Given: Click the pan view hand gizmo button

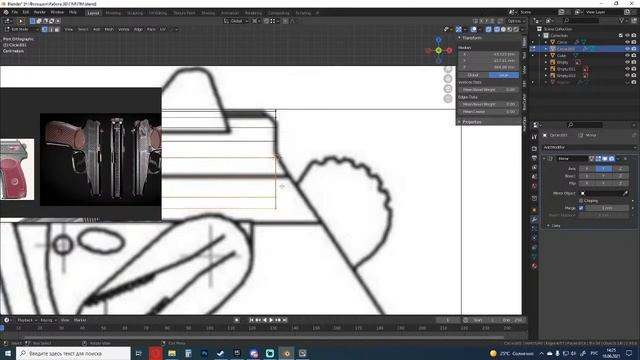Looking at the screenshot, I should pyautogui.click(x=448, y=79).
